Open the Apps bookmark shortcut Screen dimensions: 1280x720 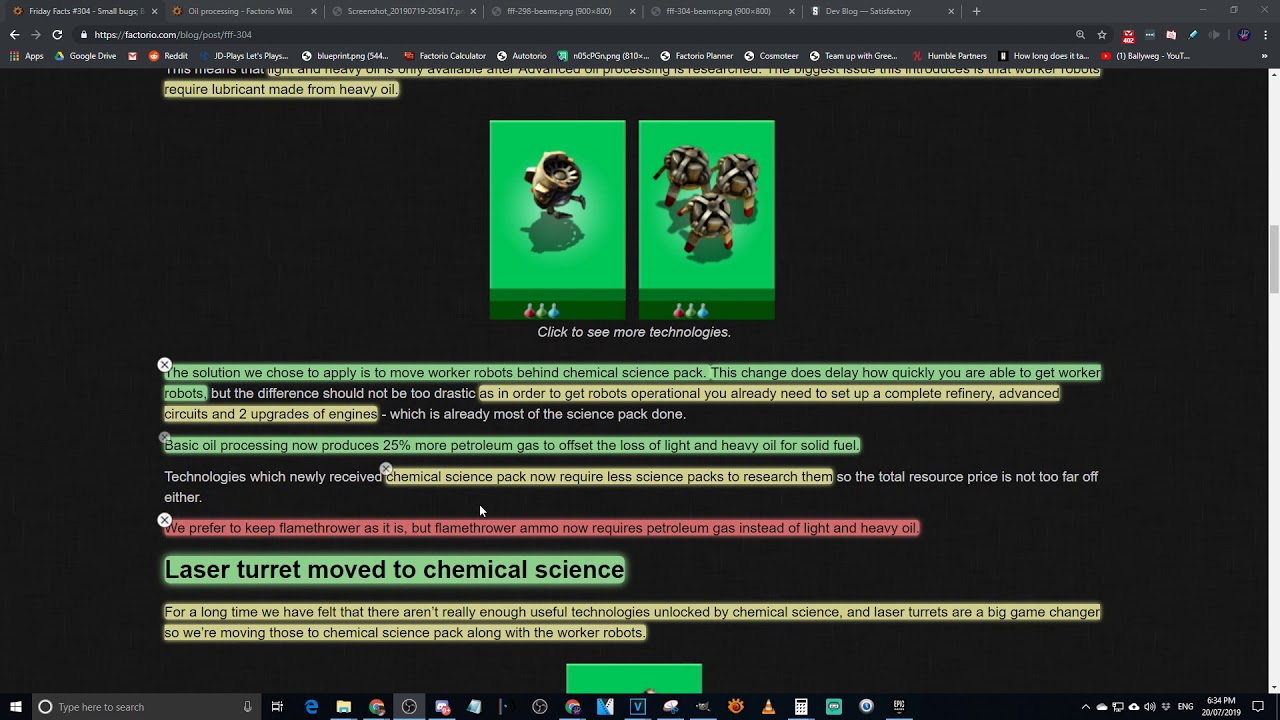27,56
